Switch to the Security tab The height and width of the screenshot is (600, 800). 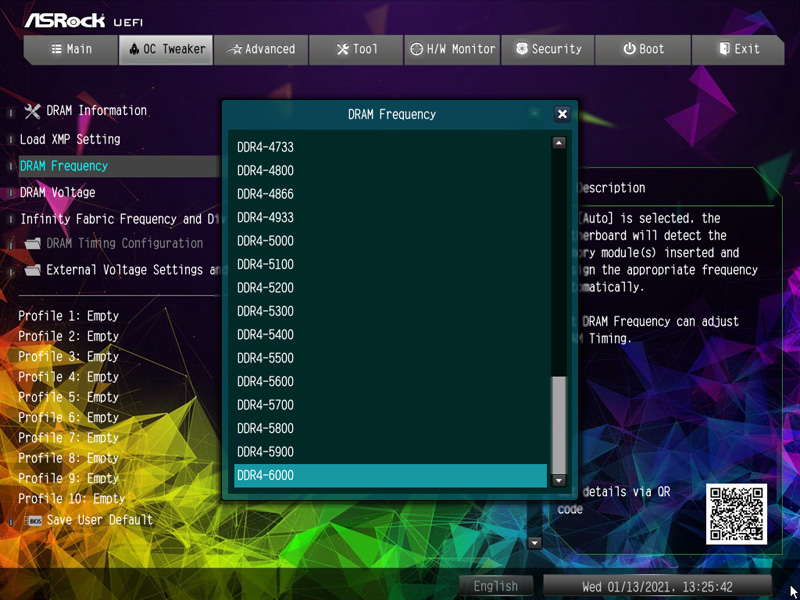[547, 49]
